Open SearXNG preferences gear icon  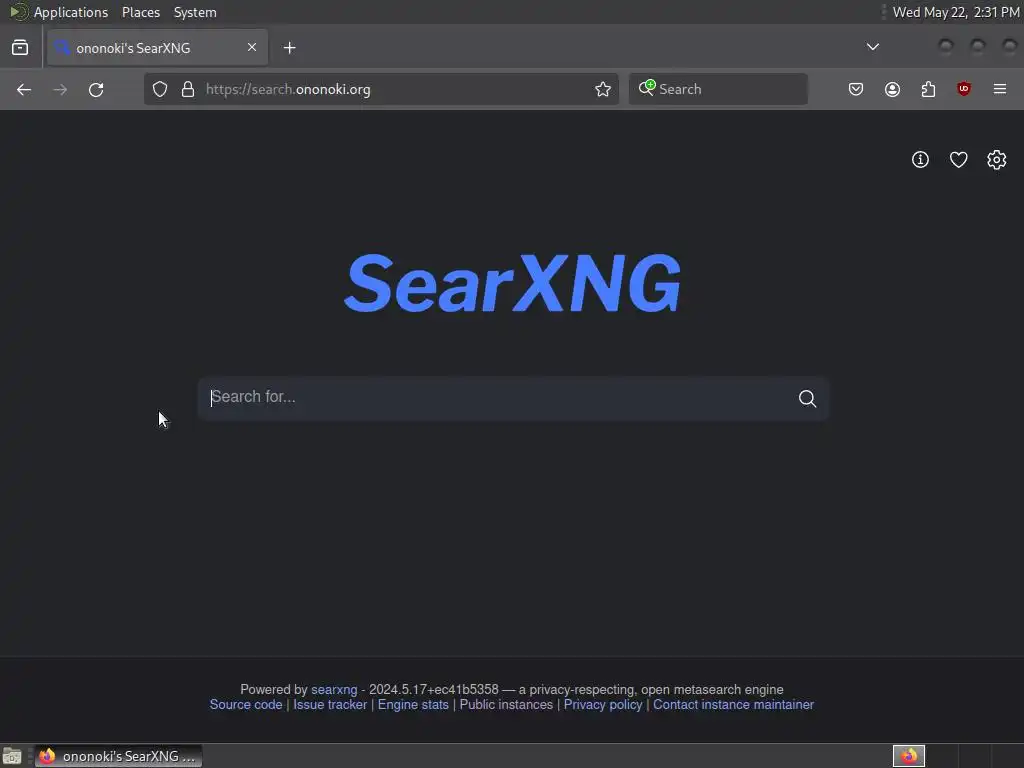pos(997,159)
